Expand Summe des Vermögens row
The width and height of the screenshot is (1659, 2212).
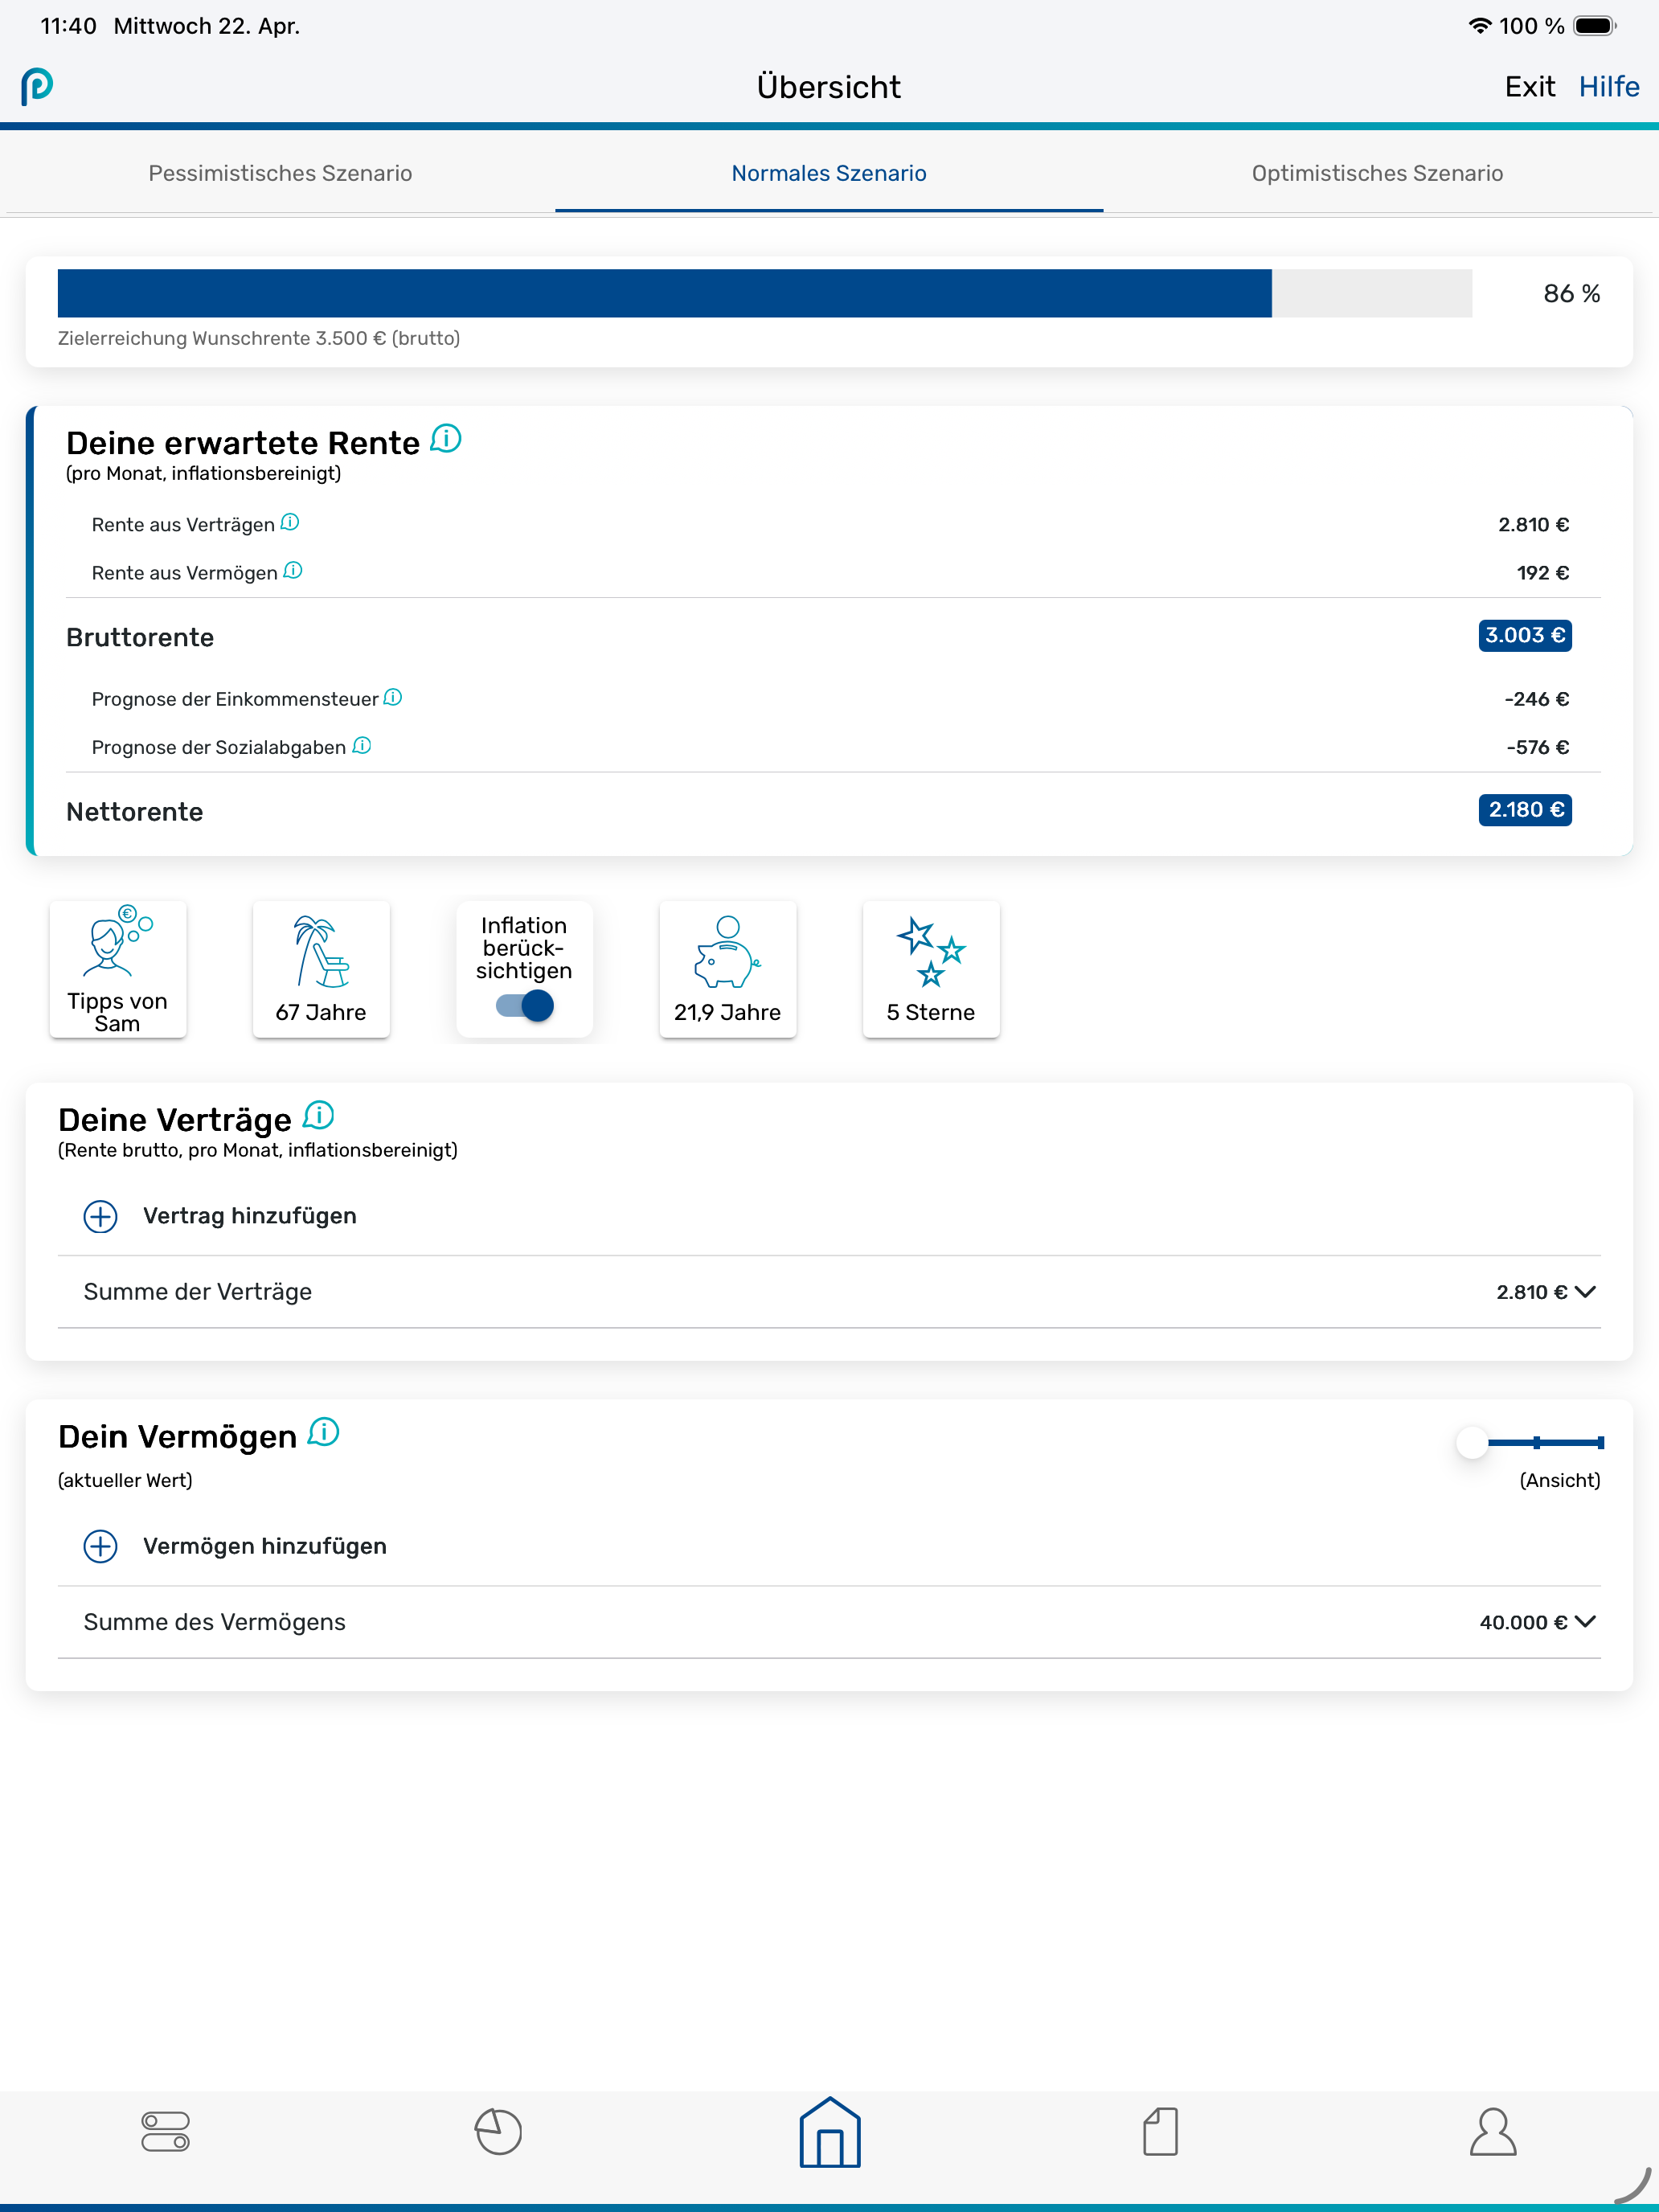click(829, 1621)
